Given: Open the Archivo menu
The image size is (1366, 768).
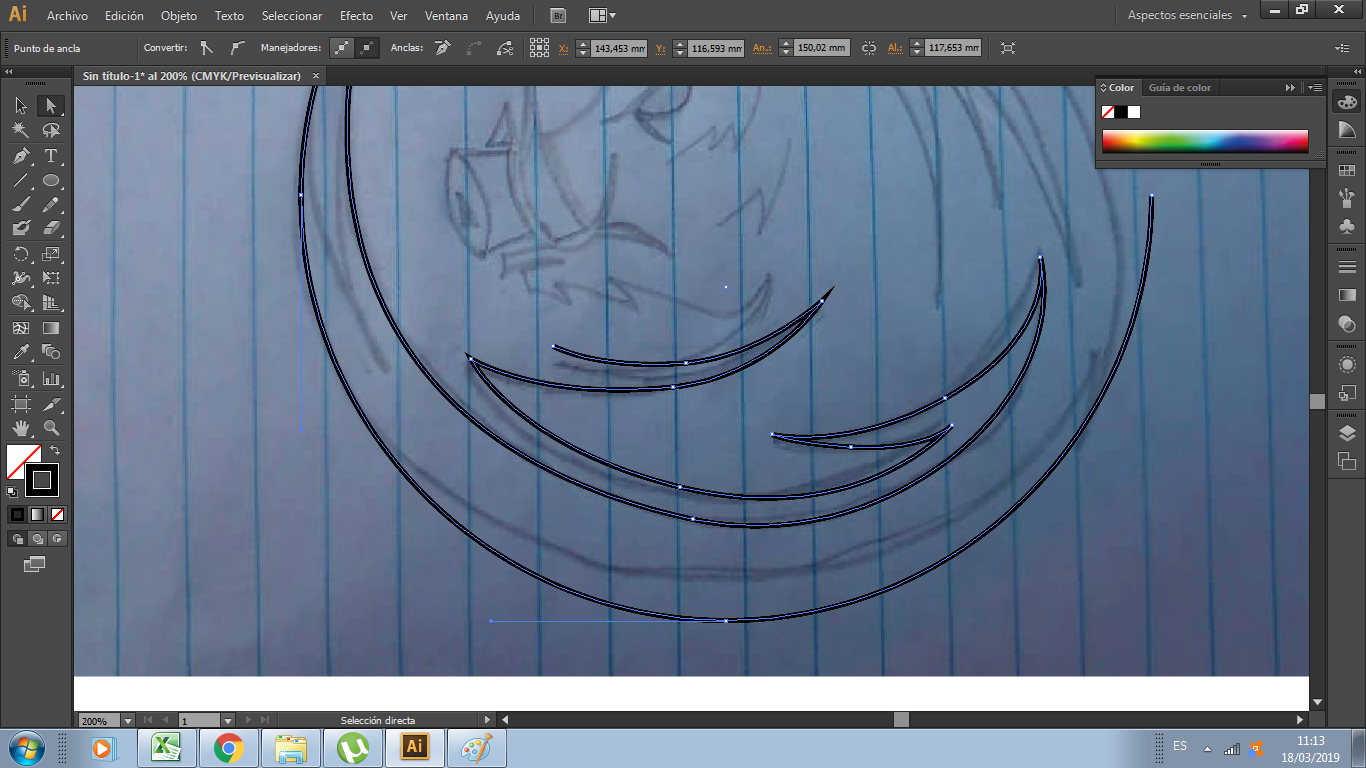Looking at the screenshot, I should [x=67, y=16].
